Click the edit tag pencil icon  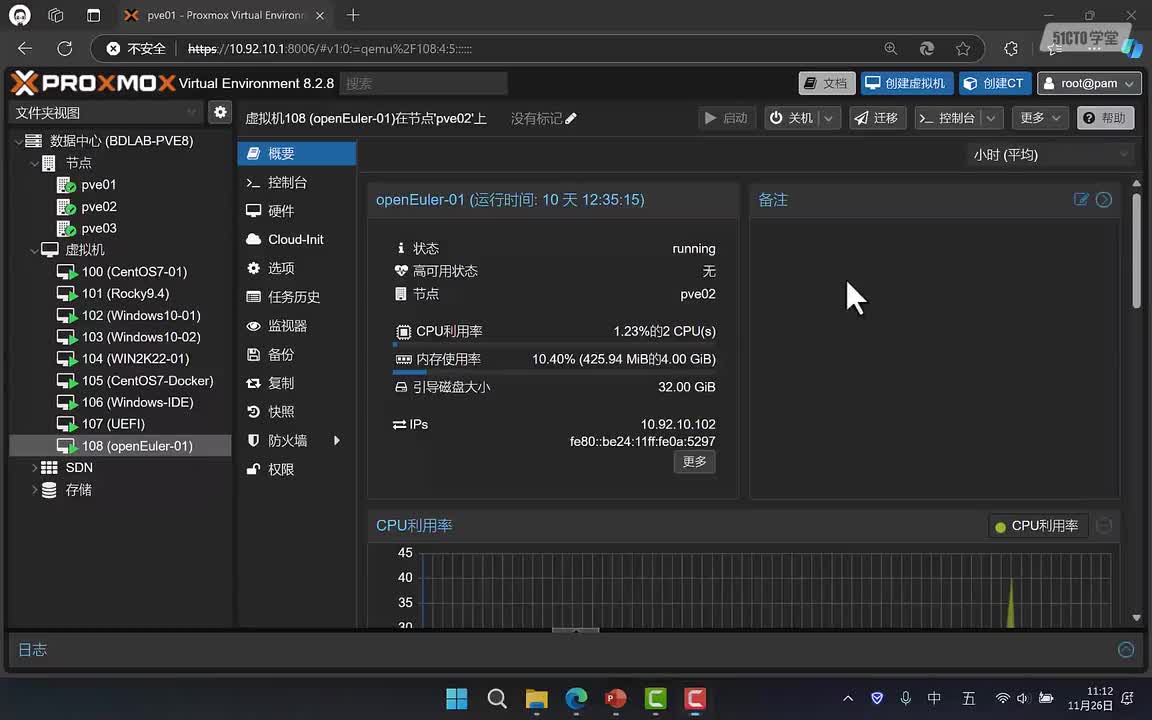coord(571,118)
